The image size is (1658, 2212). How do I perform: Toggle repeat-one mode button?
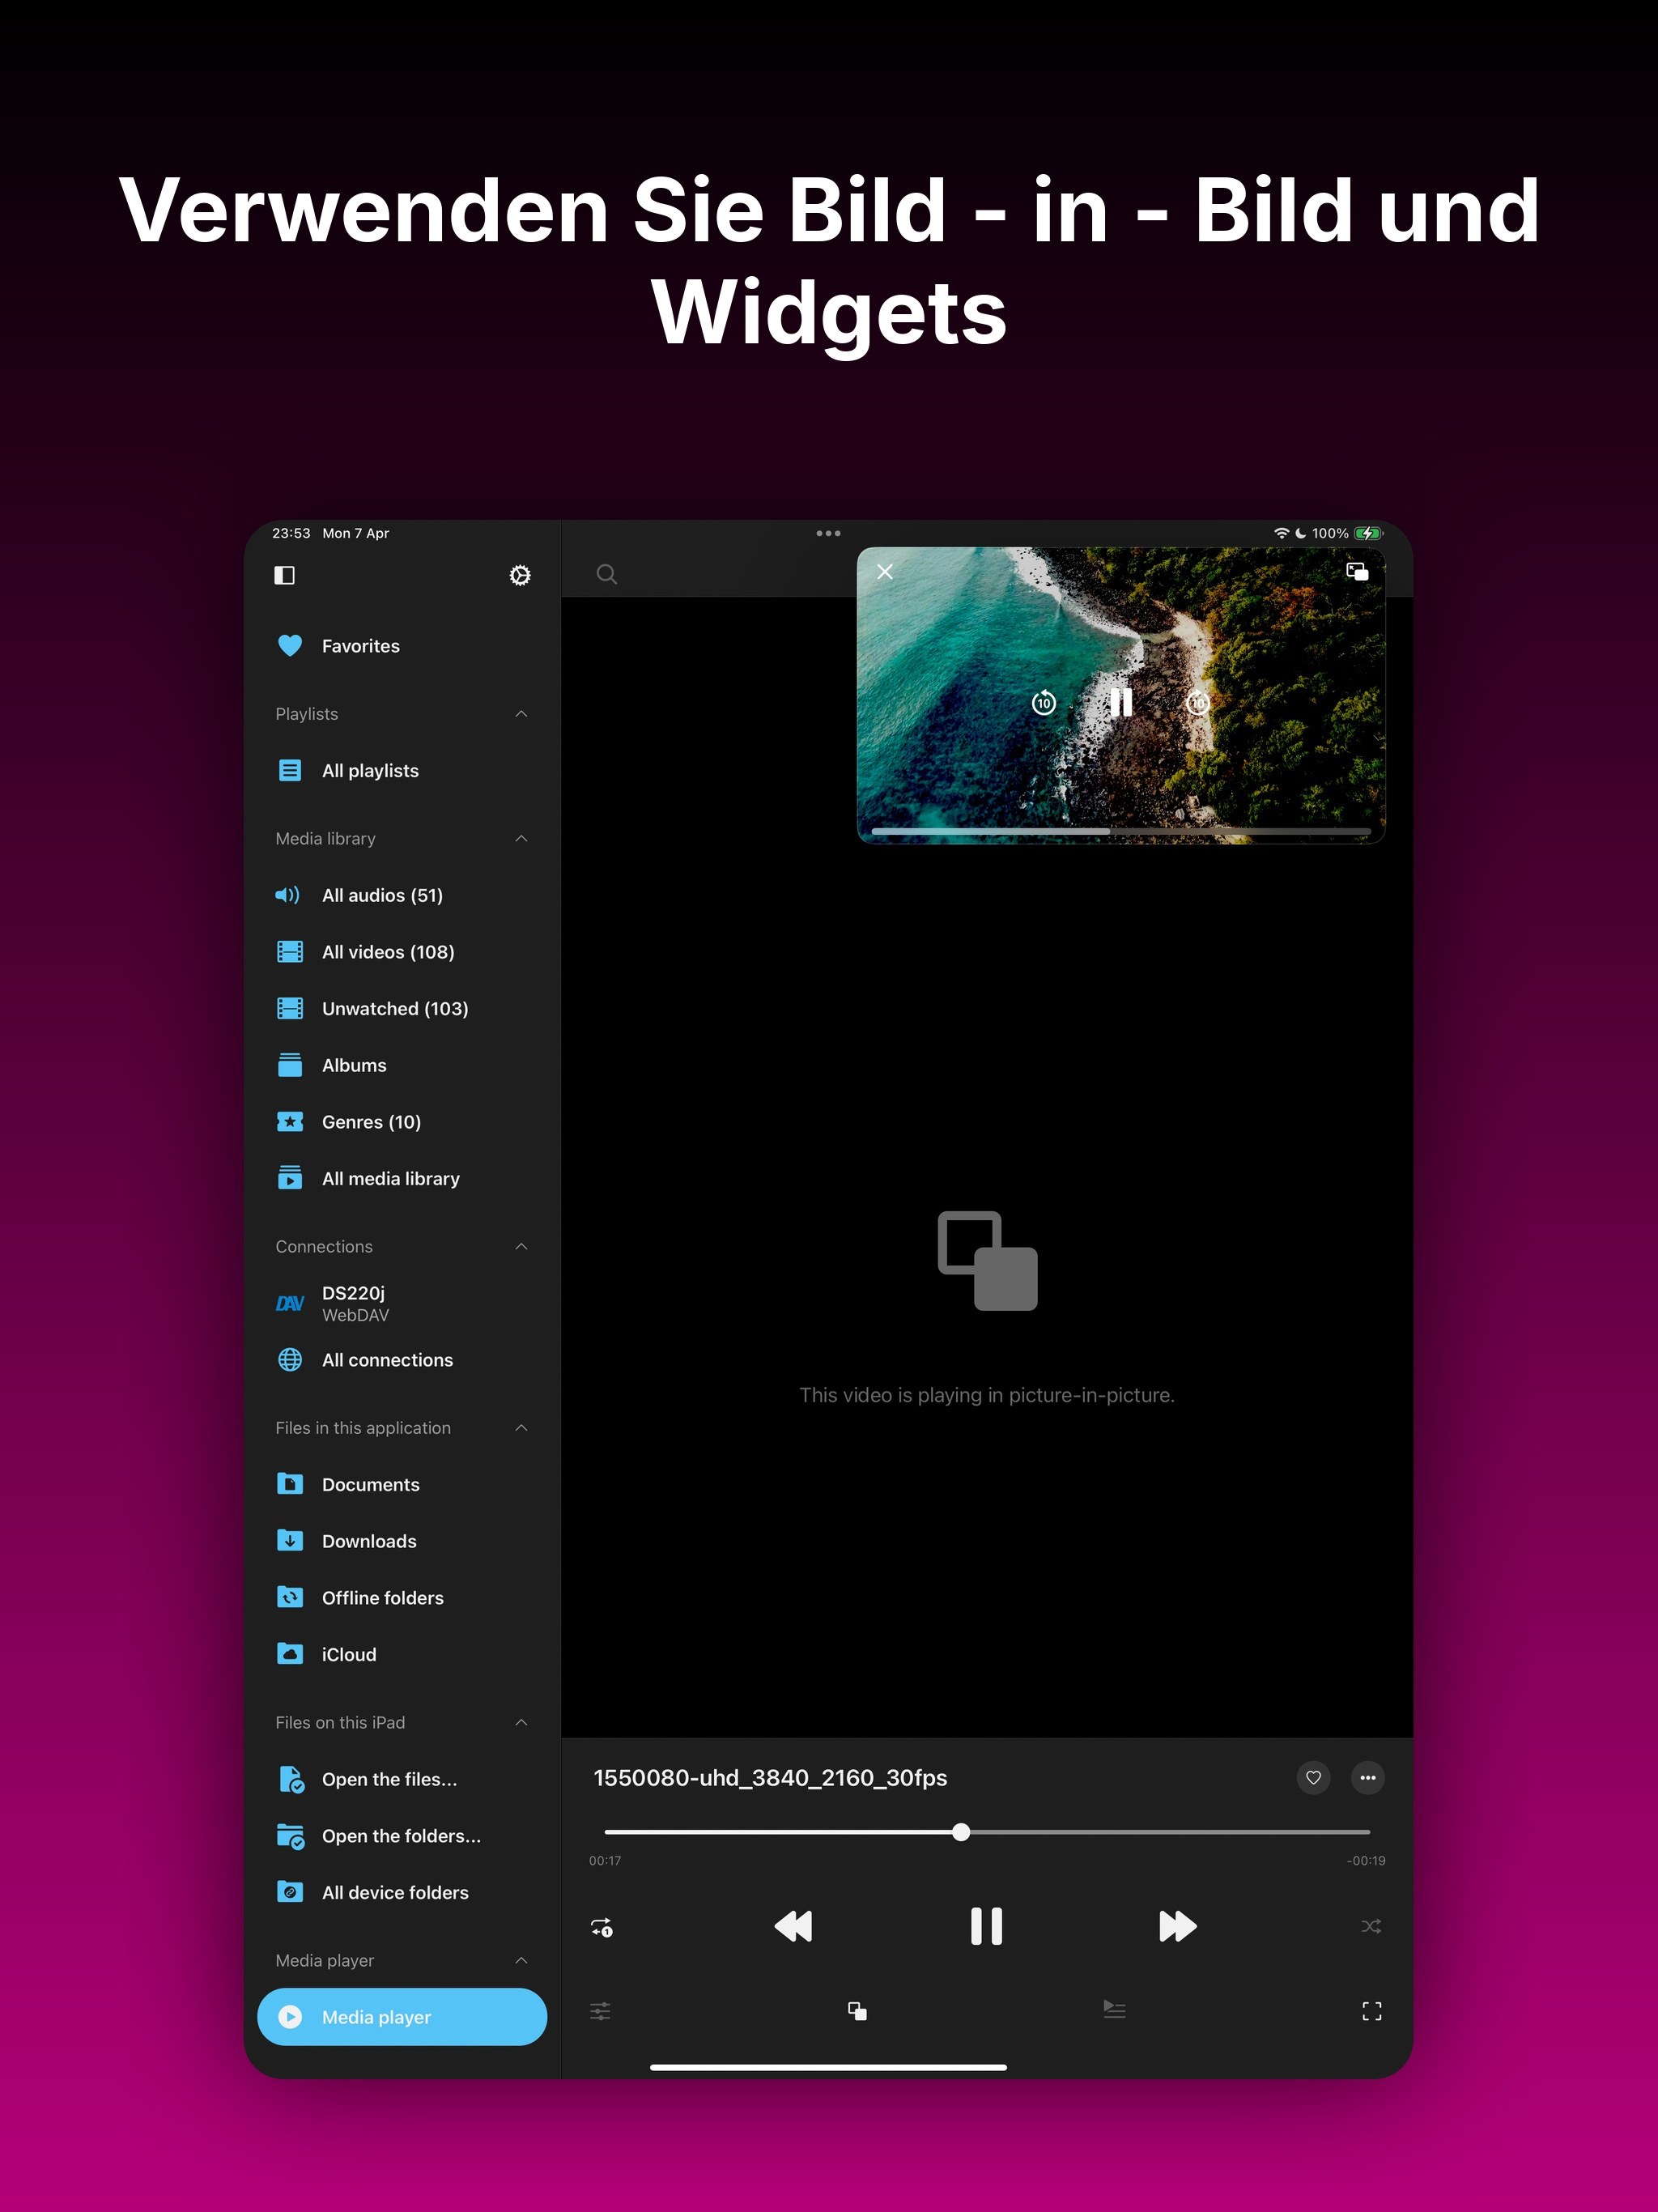(601, 1927)
